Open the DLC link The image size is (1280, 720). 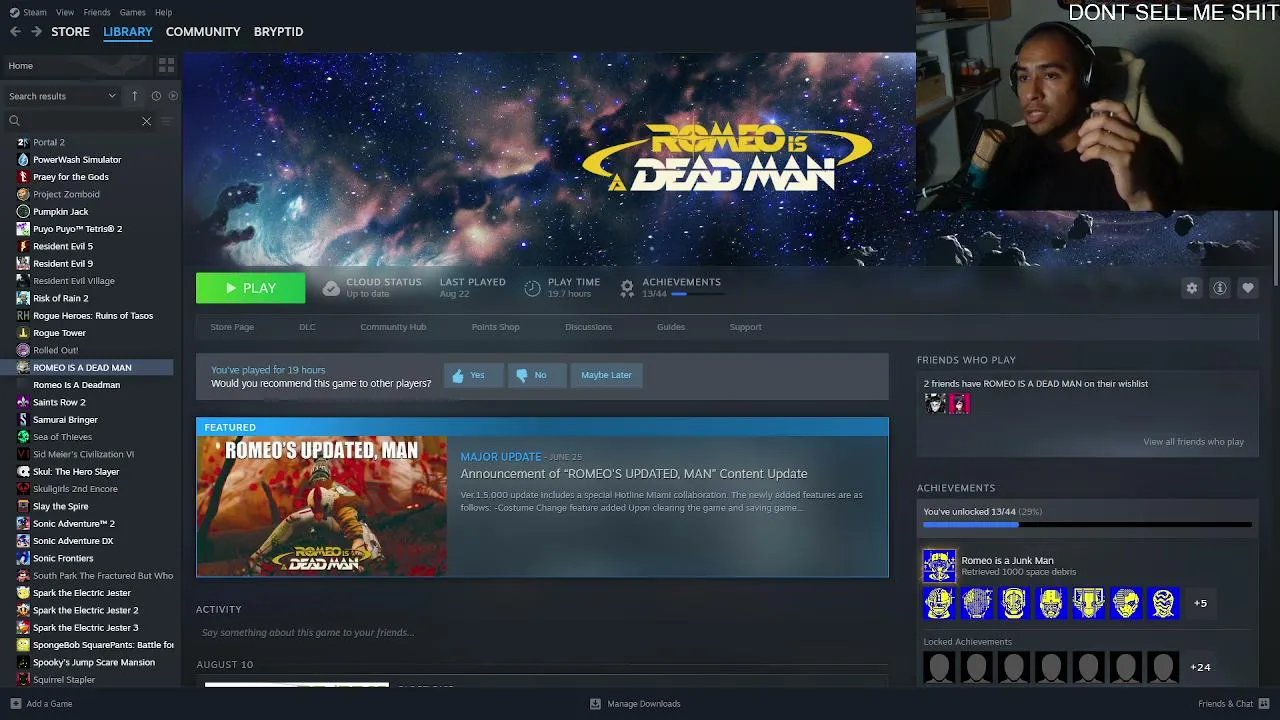(307, 327)
